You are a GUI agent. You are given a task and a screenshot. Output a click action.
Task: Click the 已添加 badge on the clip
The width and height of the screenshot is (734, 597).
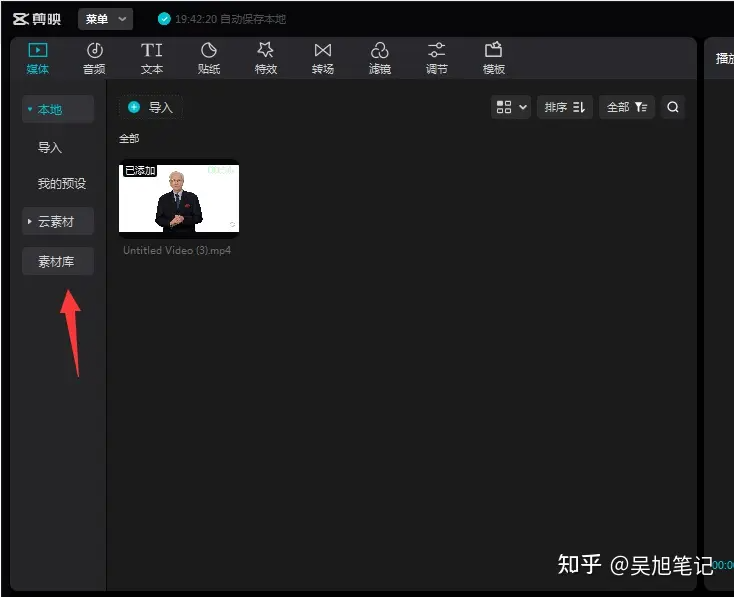140,170
